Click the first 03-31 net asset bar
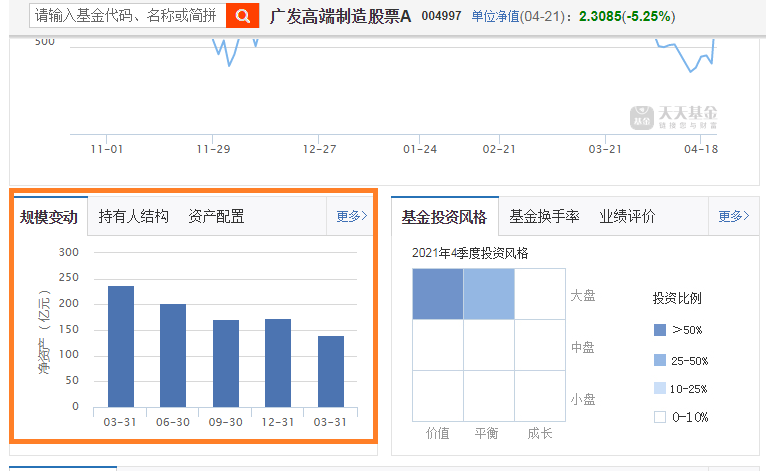Viewport: 766px width, 471px height. [x=121, y=346]
